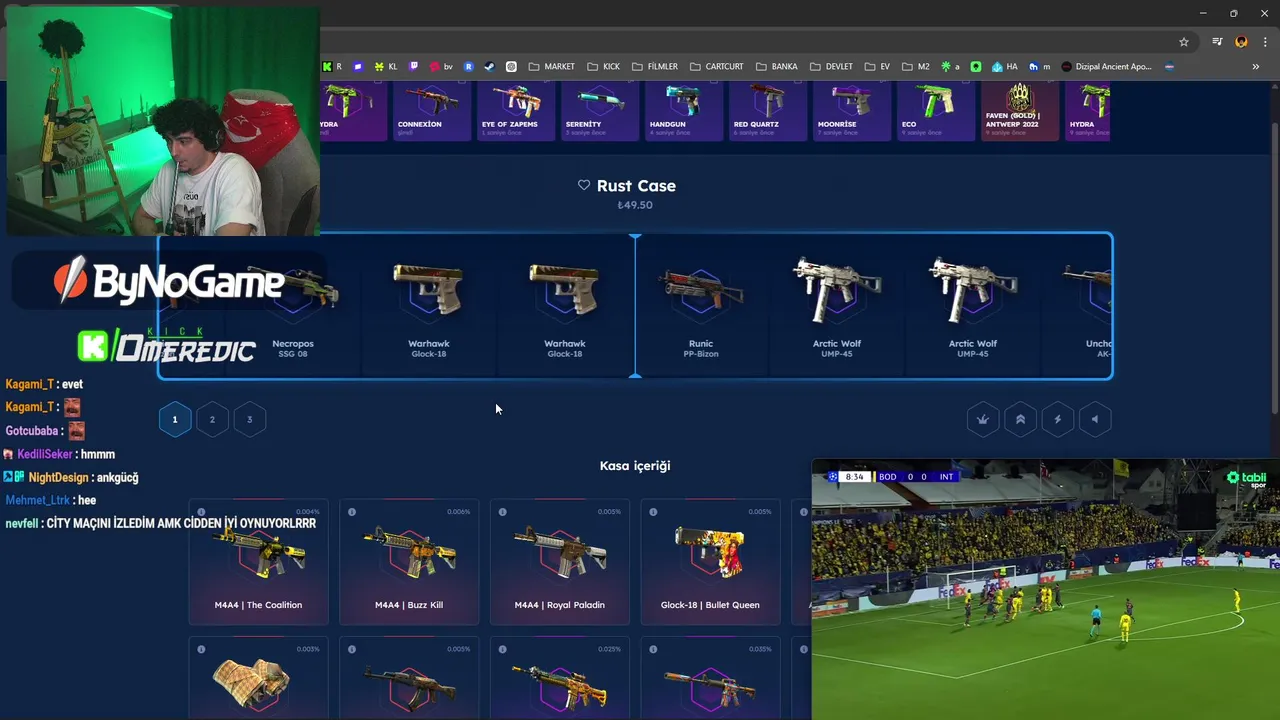
Task: Click the Rust Case title
Action: pos(636,185)
